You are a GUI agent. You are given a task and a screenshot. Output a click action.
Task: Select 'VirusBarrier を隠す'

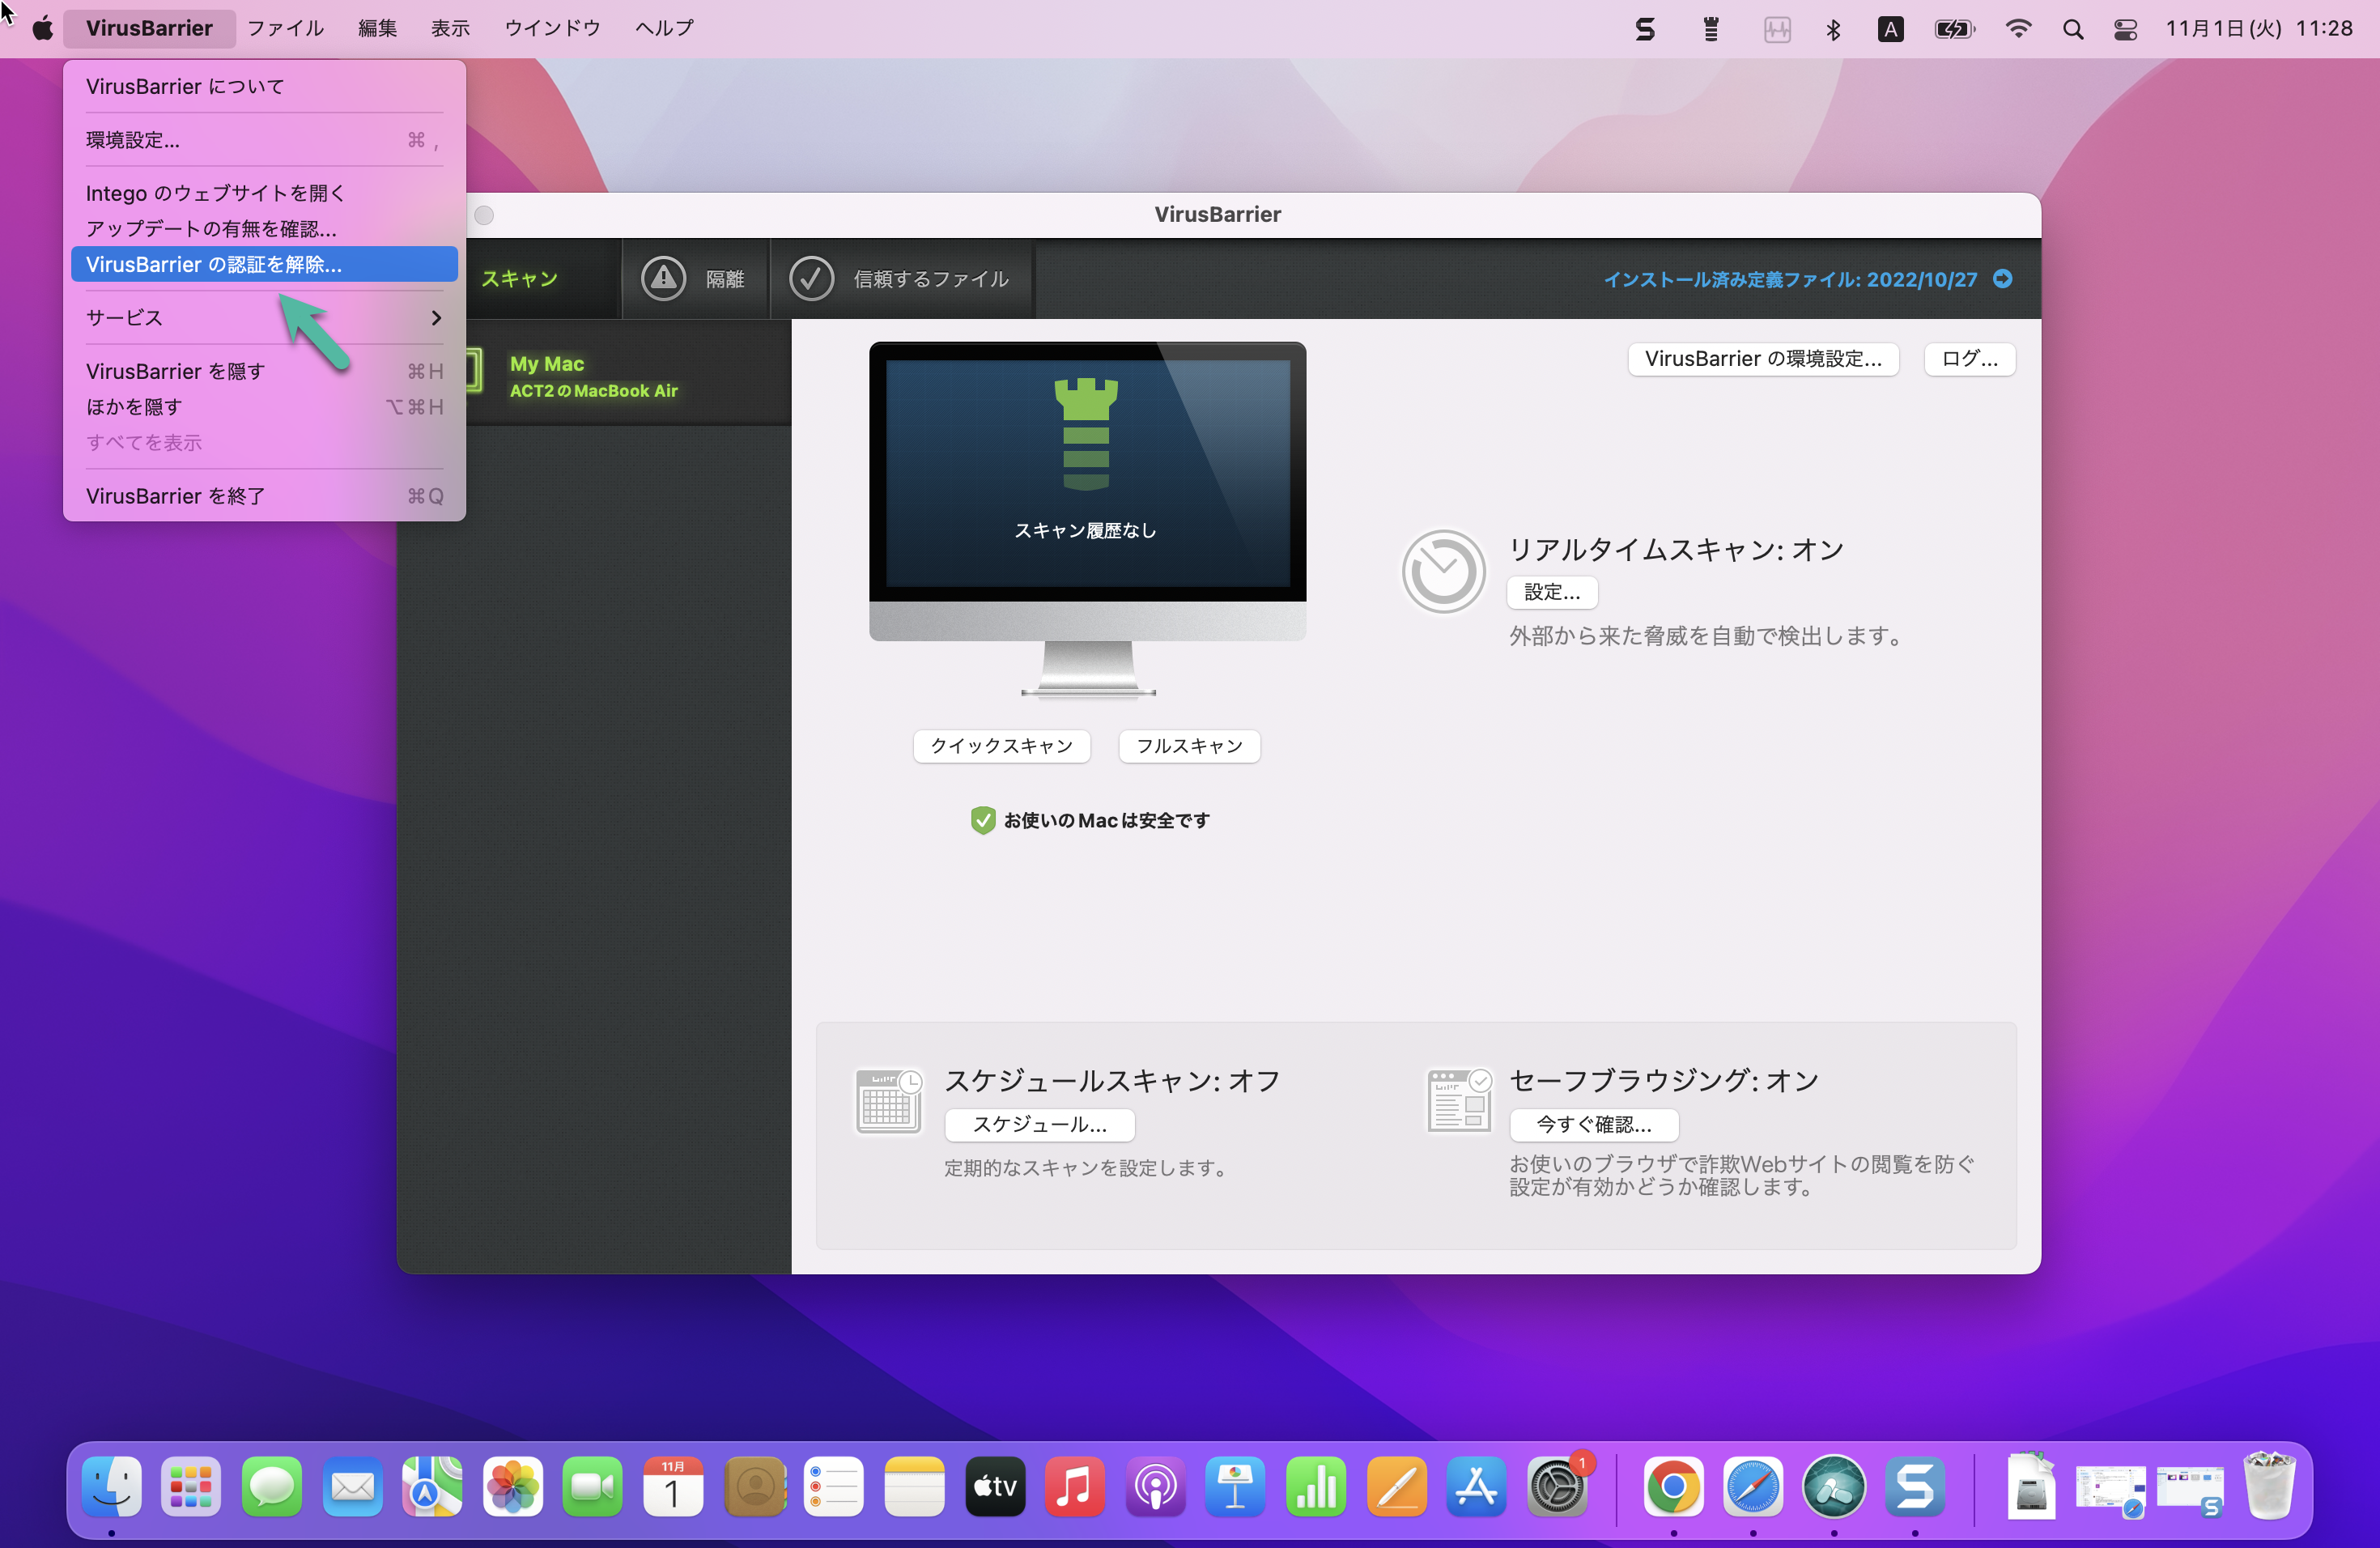click(264, 371)
